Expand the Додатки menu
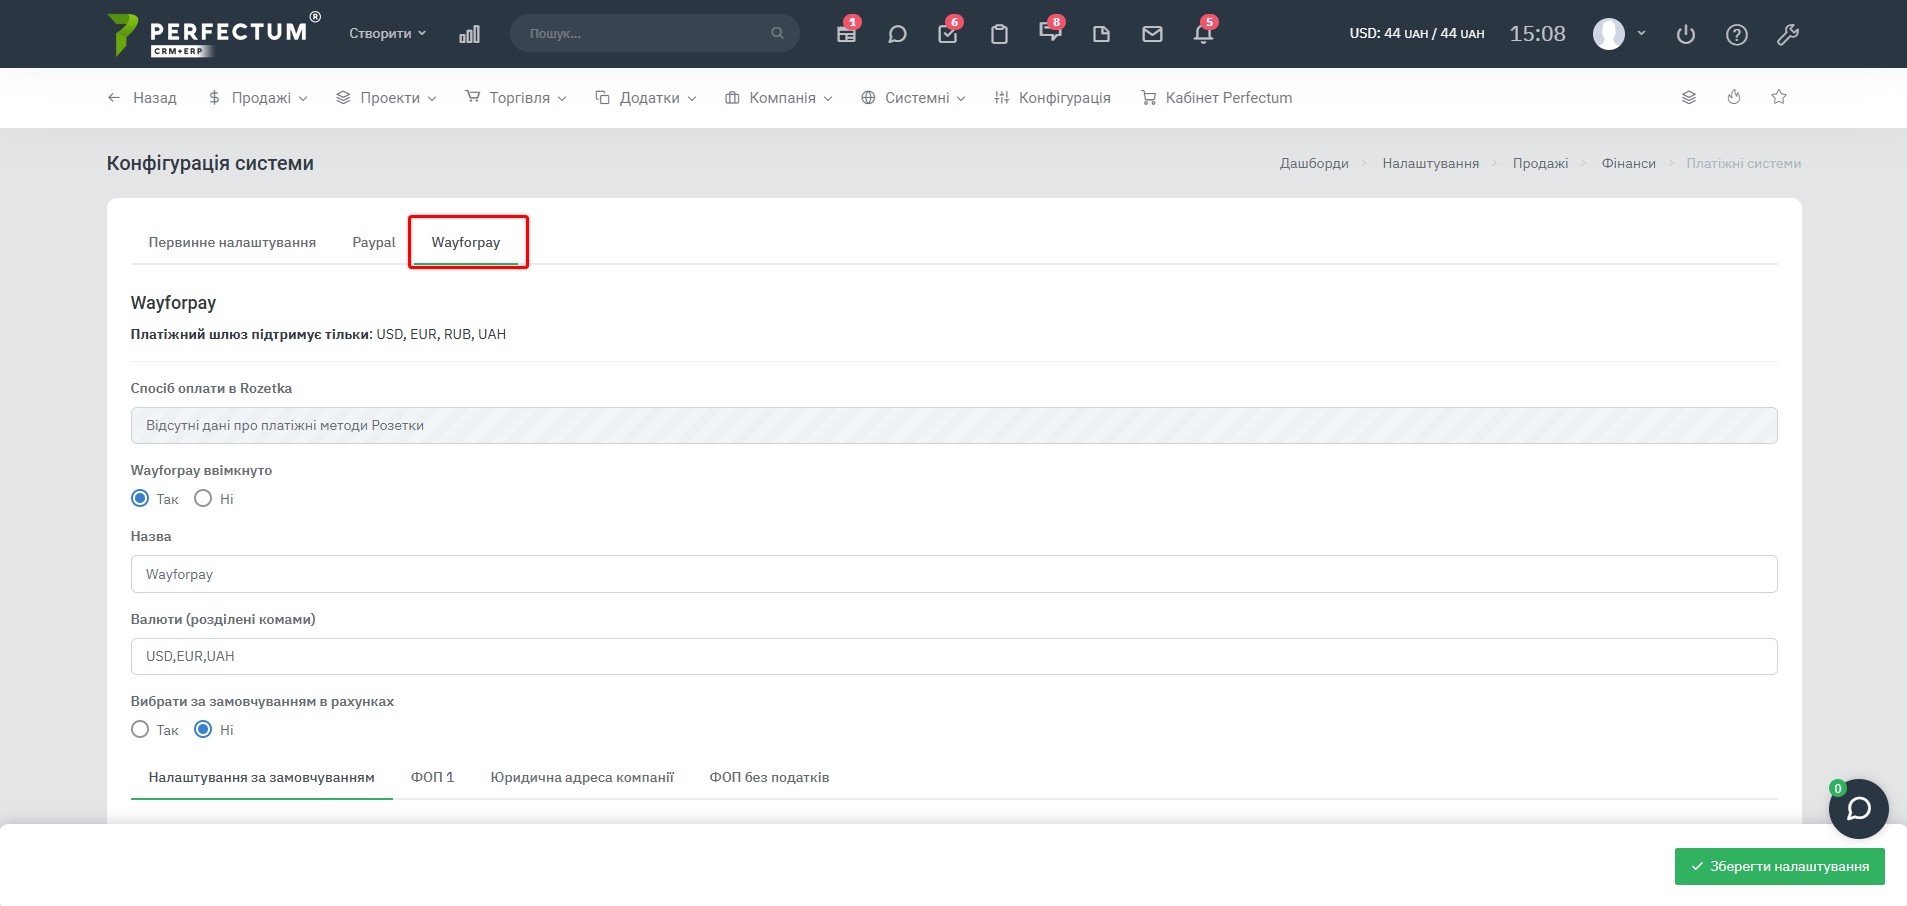The height and width of the screenshot is (906, 1907). pyautogui.click(x=645, y=98)
